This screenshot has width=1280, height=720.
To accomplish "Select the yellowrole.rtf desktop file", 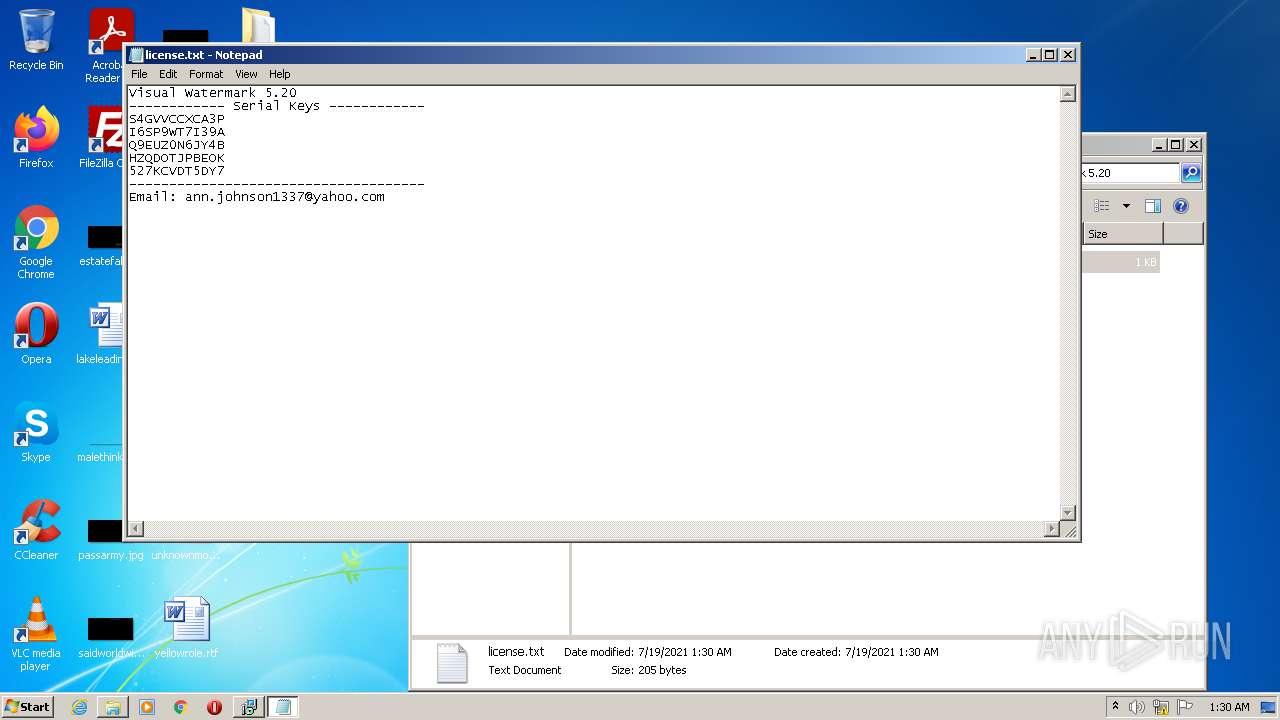I will [186, 628].
